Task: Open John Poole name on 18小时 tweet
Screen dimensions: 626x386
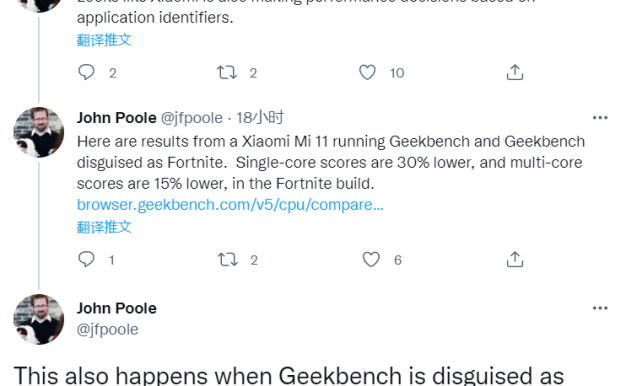Action: 117,118
